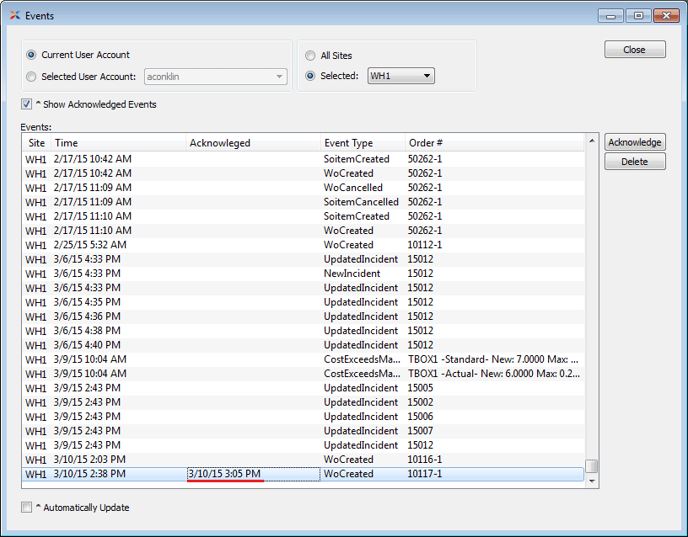Enable the Automatically Update checkbox
Image resolution: width=688 pixels, height=537 pixels.
pyautogui.click(x=27, y=508)
